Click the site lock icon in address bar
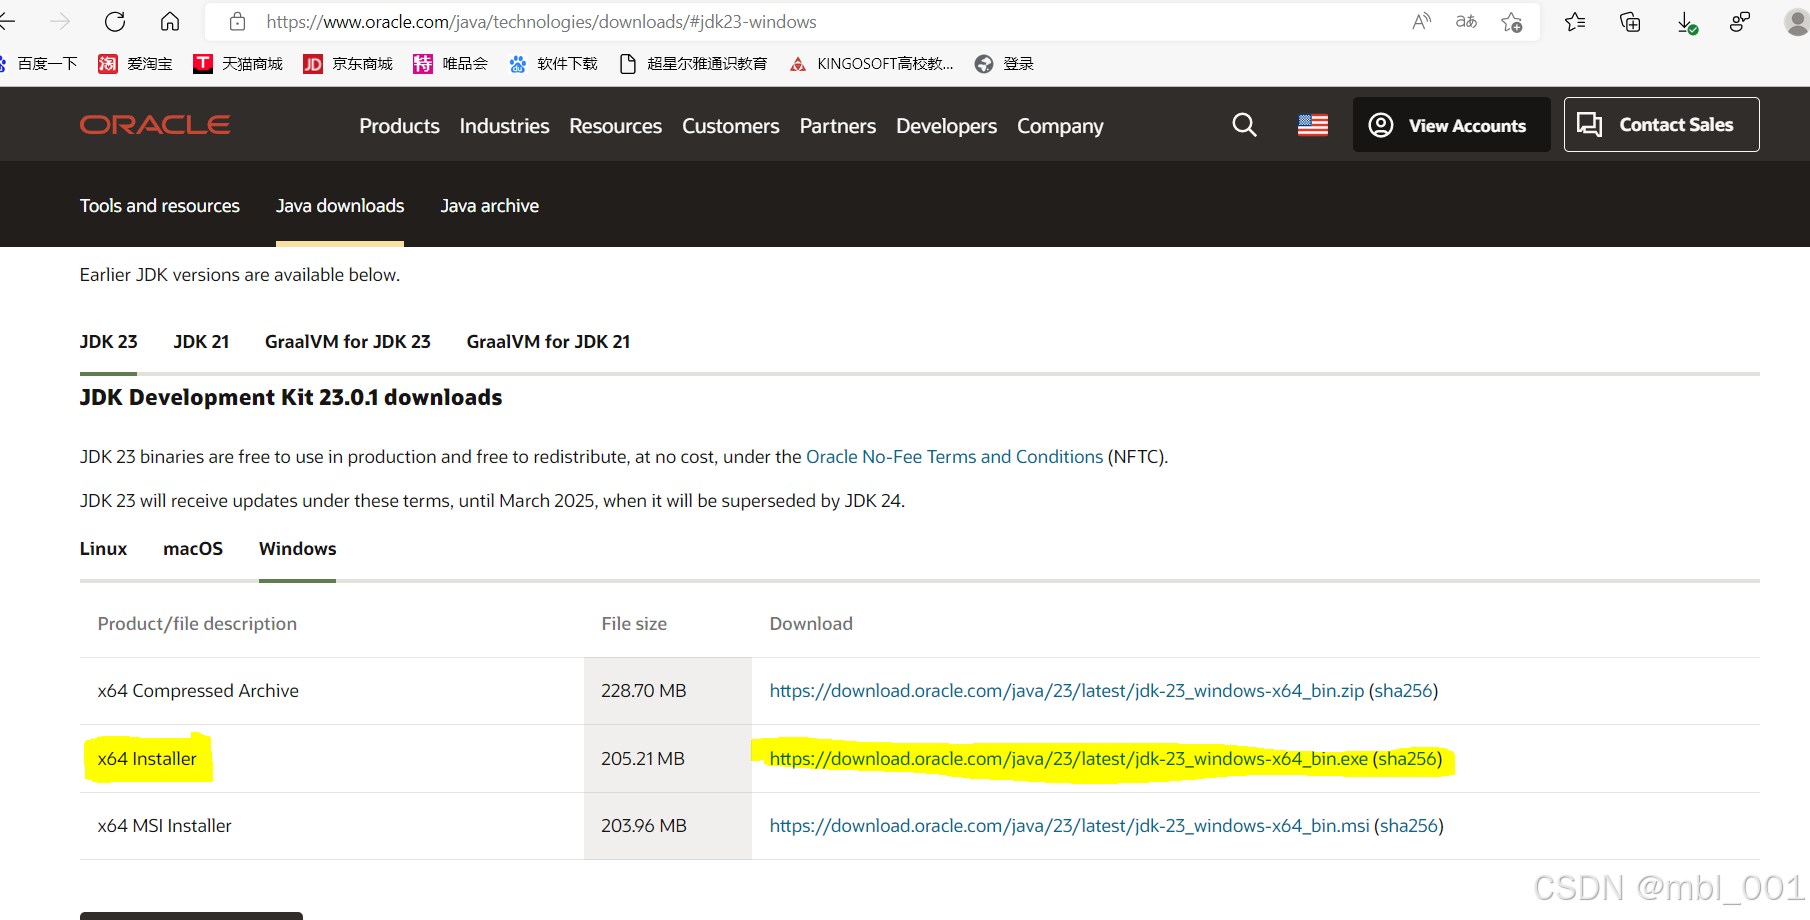Image resolution: width=1810 pixels, height=920 pixels. [237, 21]
